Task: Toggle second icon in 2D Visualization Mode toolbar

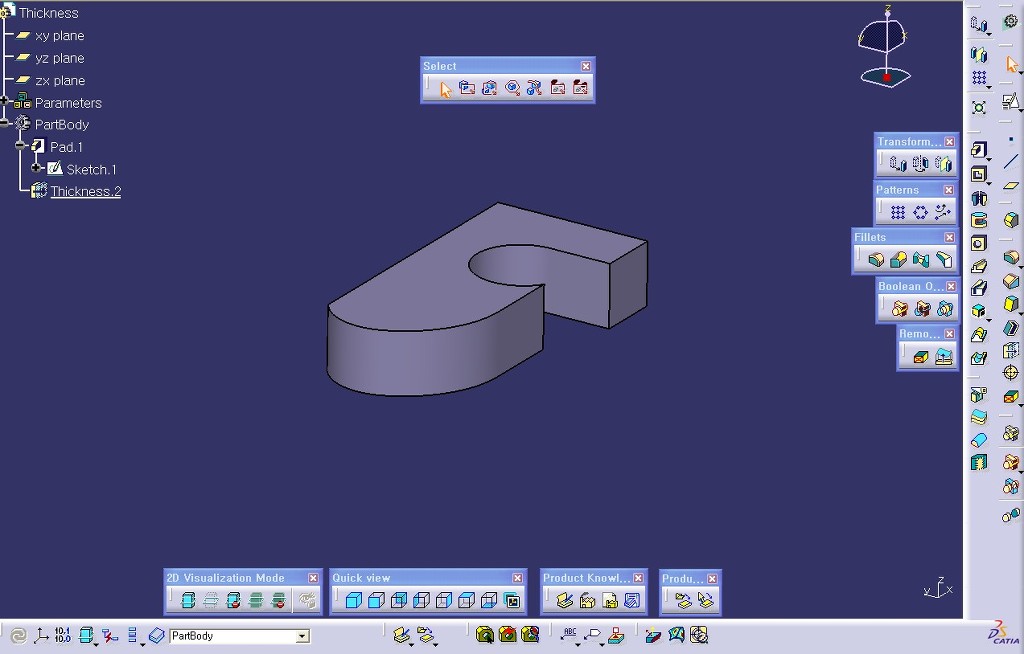Action: [x=211, y=601]
